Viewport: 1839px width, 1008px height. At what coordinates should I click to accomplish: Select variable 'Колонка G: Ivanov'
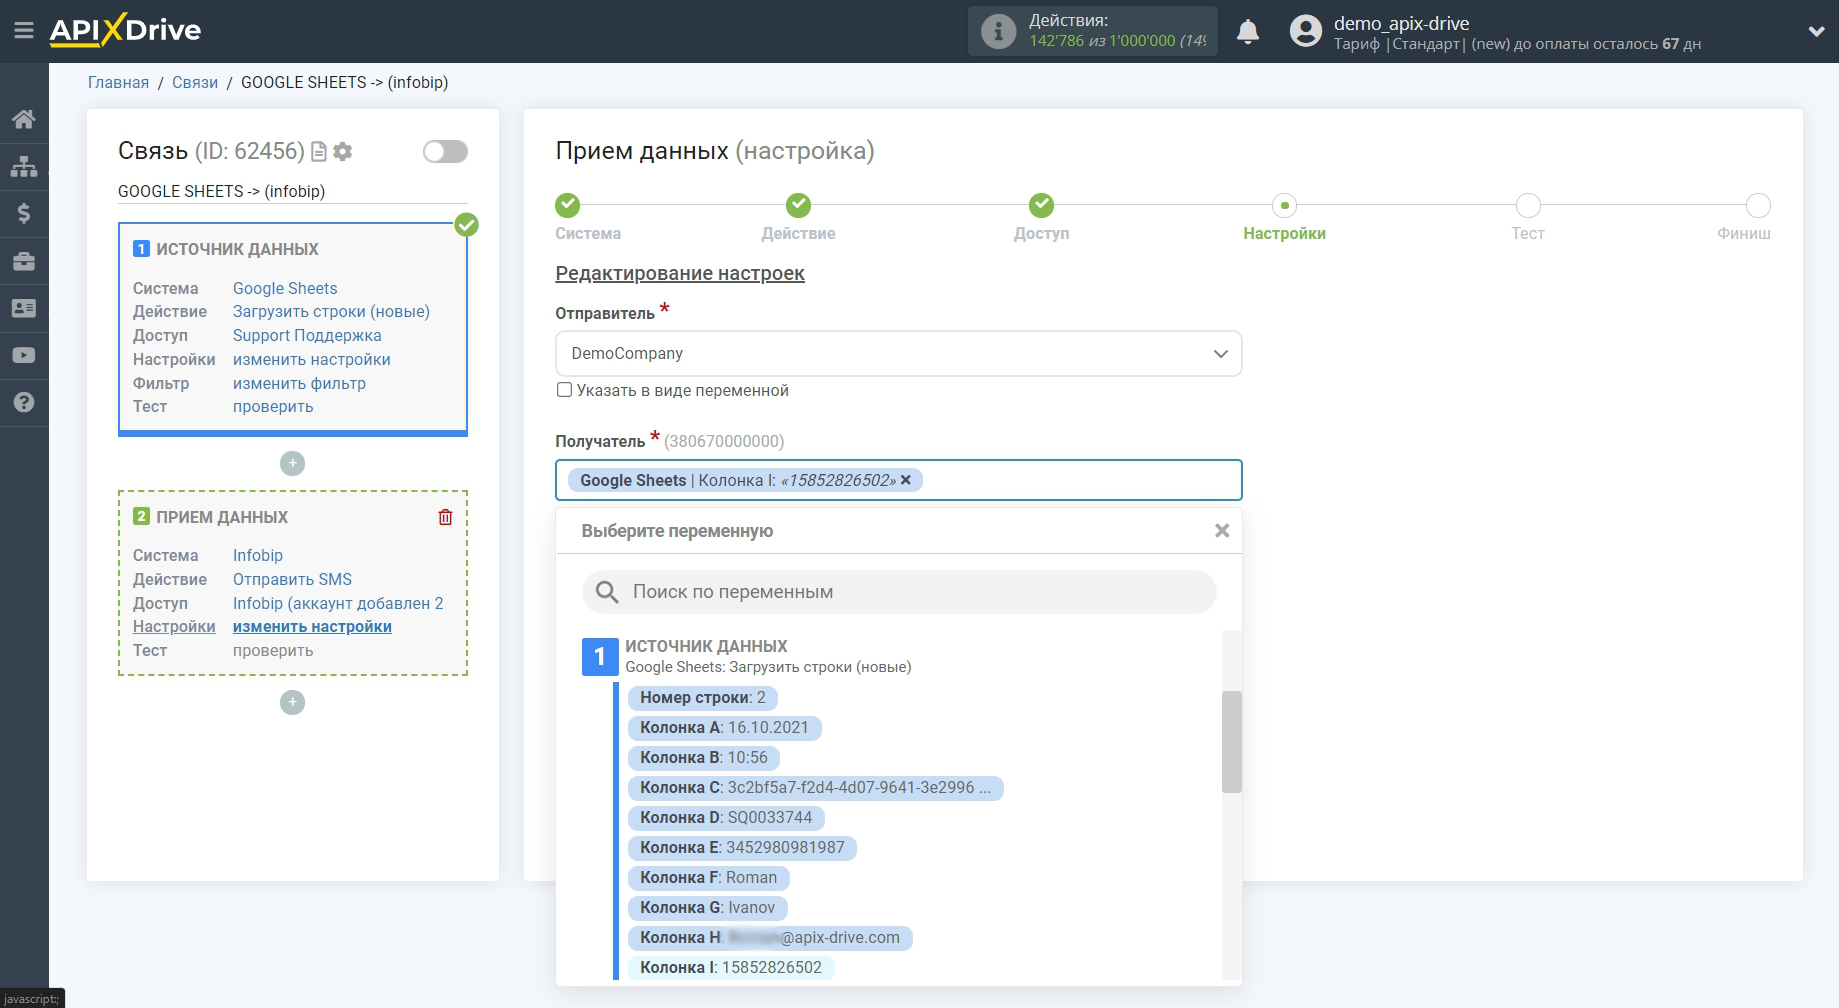pos(707,907)
